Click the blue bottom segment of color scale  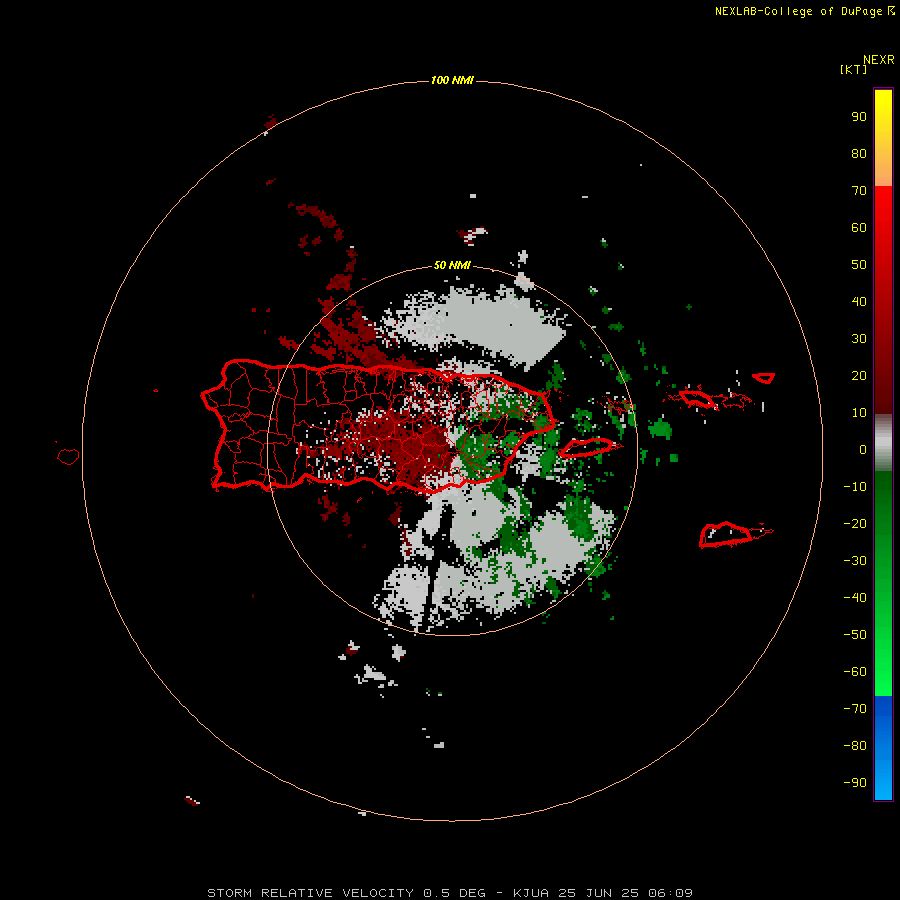(883, 748)
